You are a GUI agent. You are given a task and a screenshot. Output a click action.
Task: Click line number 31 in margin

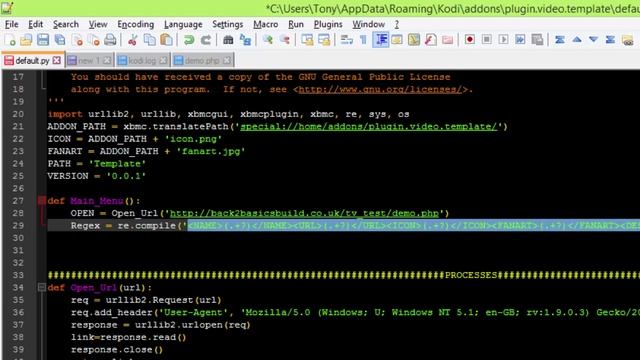[x=18, y=251]
